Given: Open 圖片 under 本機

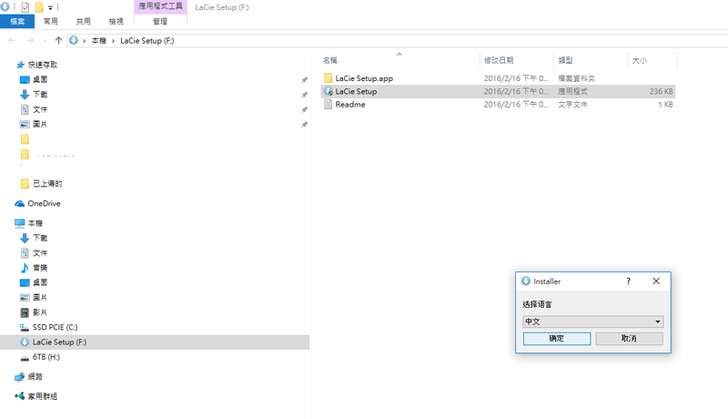Looking at the screenshot, I should [40, 297].
